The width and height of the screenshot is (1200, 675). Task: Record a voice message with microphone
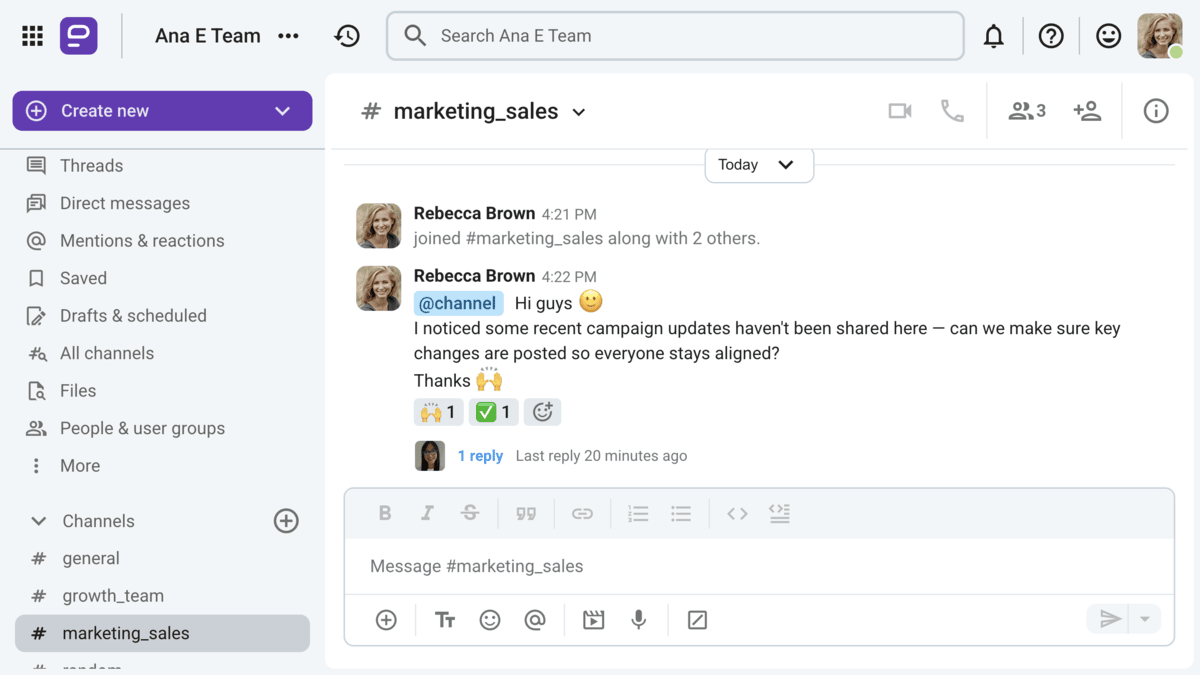point(638,620)
